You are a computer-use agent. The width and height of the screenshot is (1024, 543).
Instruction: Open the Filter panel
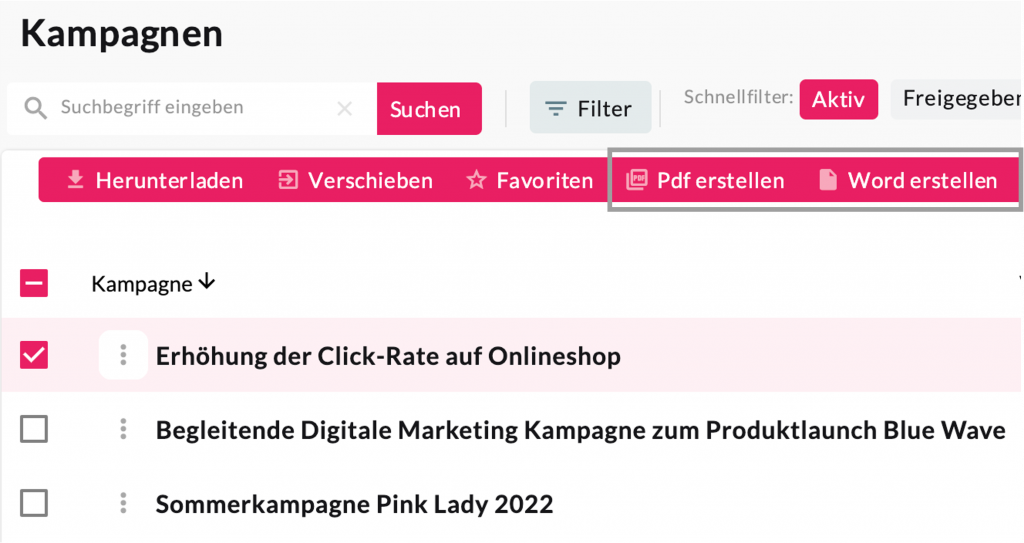point(590,108)
